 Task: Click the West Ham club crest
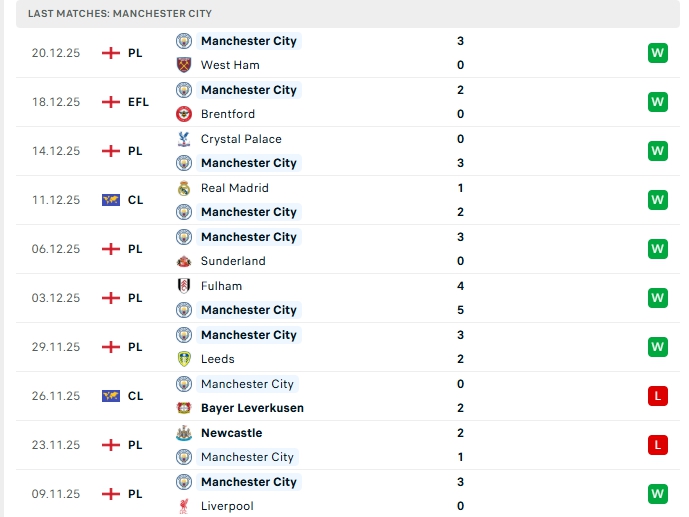[x=184, y=65]
